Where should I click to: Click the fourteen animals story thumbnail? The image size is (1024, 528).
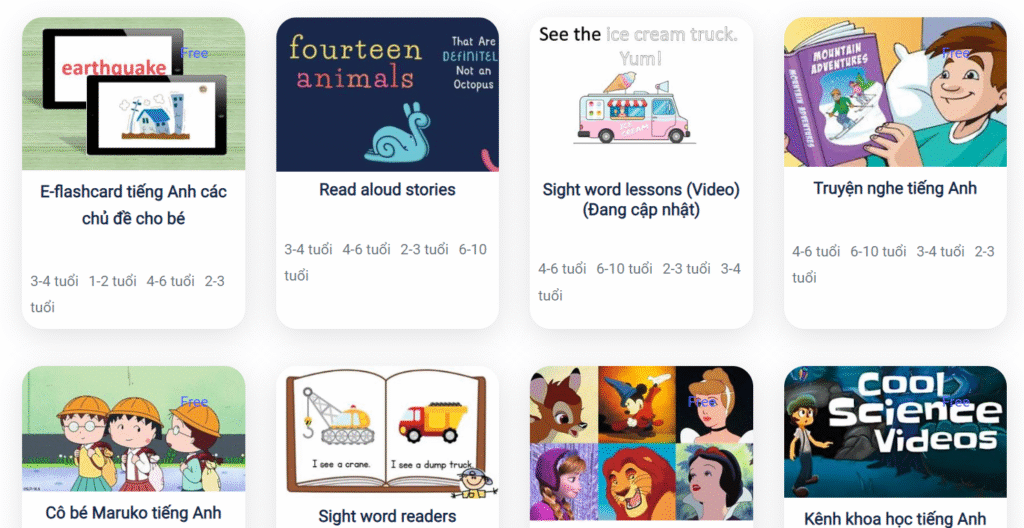[x=387, y=95]
